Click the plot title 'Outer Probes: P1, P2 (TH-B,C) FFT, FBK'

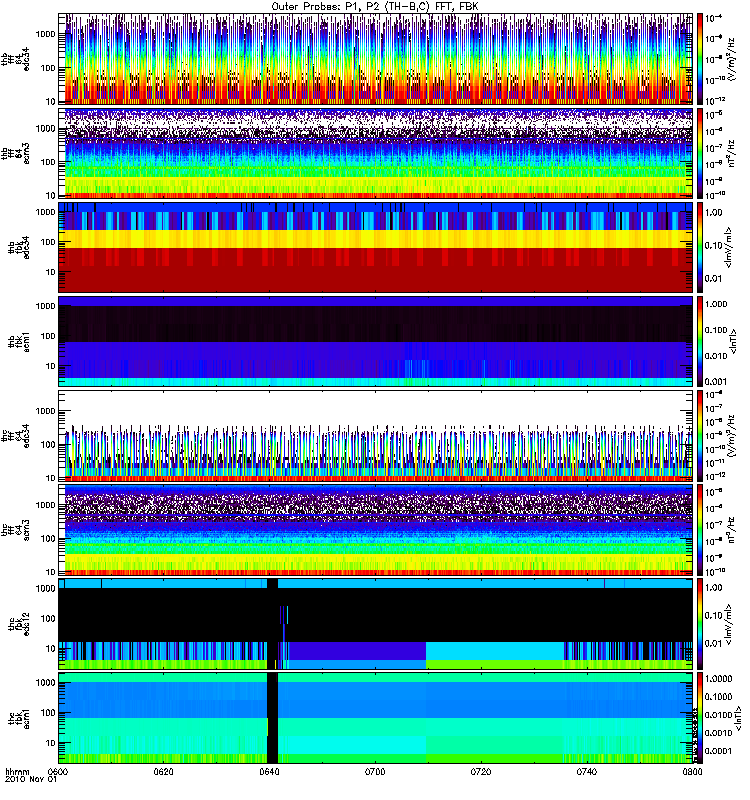click(375, 7)
